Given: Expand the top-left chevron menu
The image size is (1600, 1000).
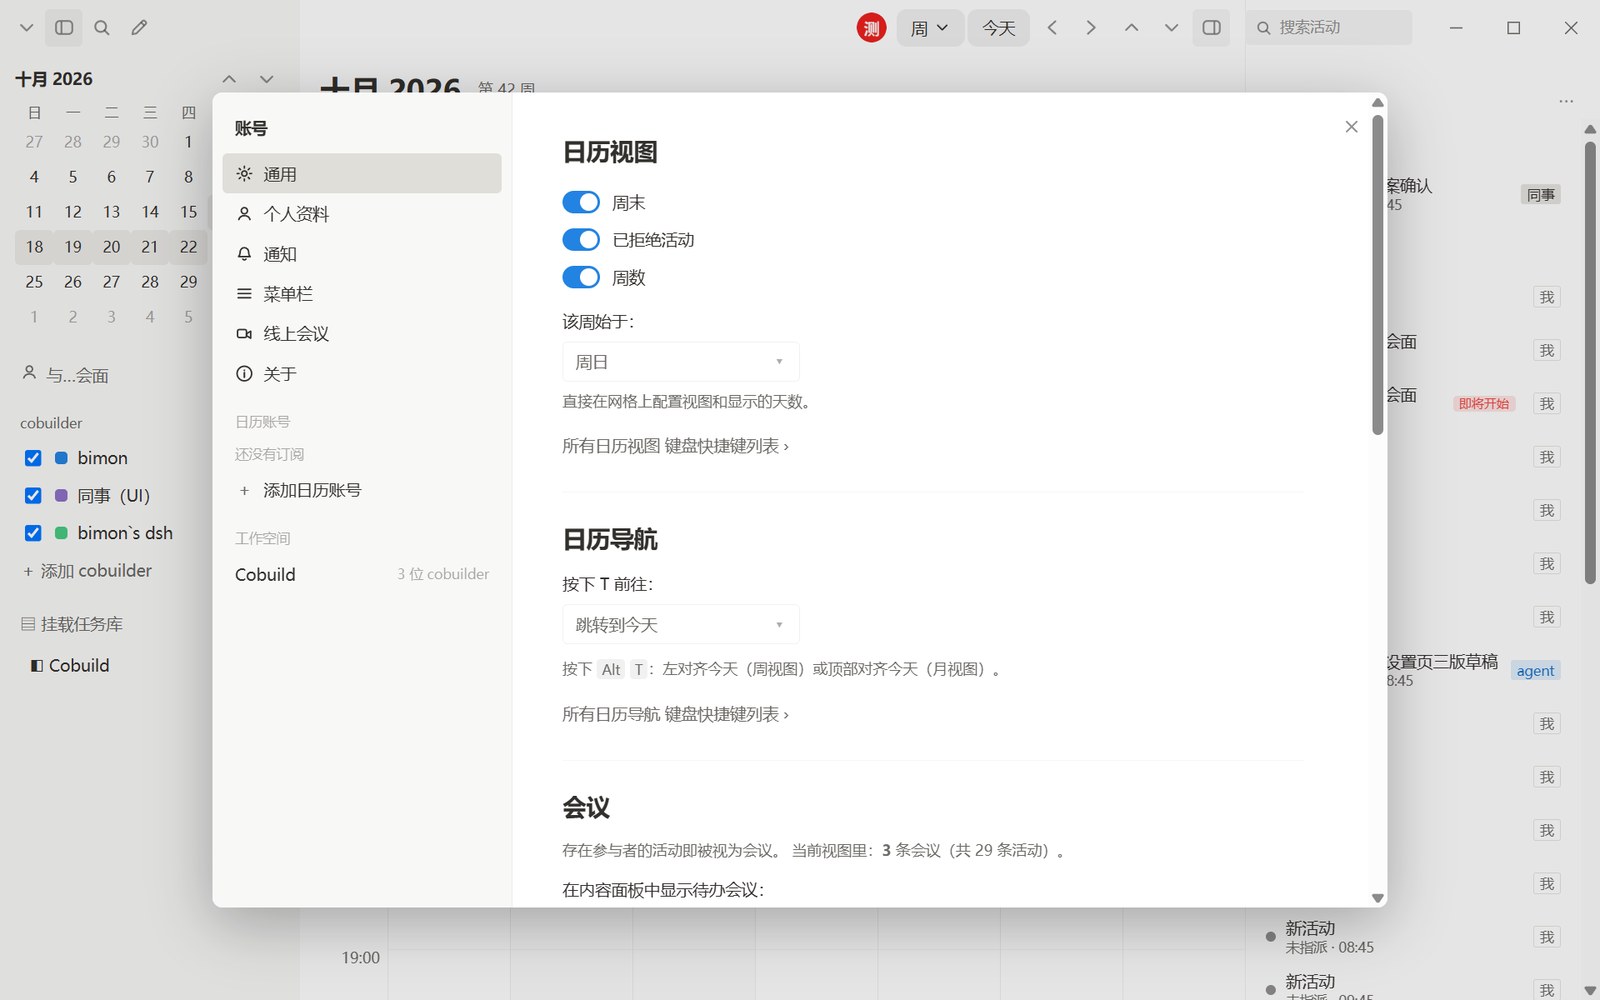Looking at the screenshot, I should pyautogui.click(x=27, y=28).
